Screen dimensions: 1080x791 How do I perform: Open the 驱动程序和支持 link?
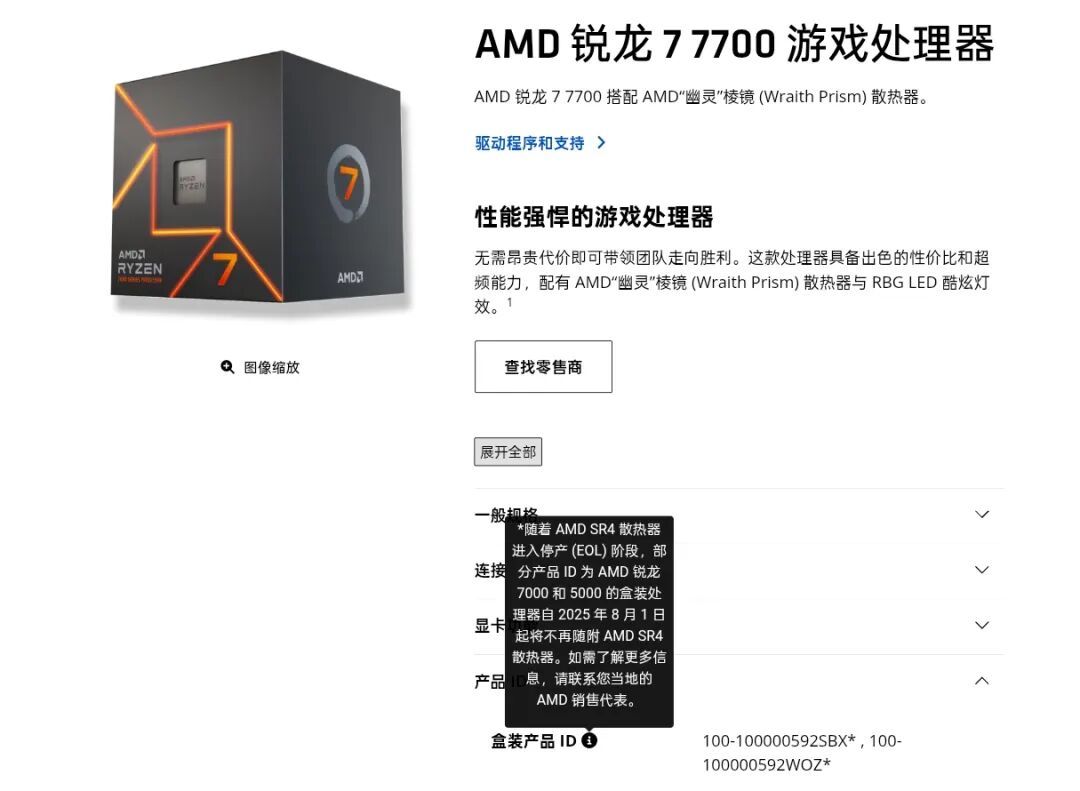(x=529, y=143)
